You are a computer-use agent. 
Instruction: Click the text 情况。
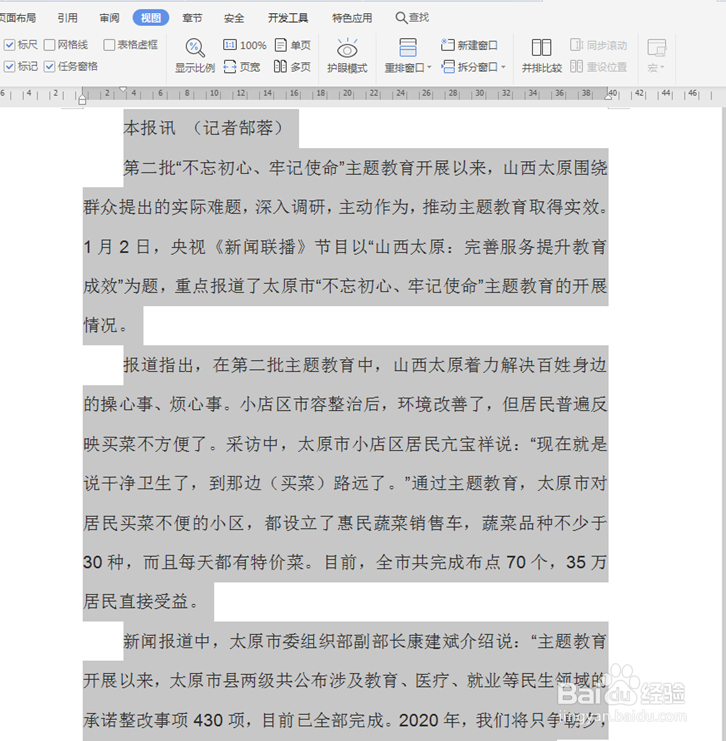click(105, 325)
